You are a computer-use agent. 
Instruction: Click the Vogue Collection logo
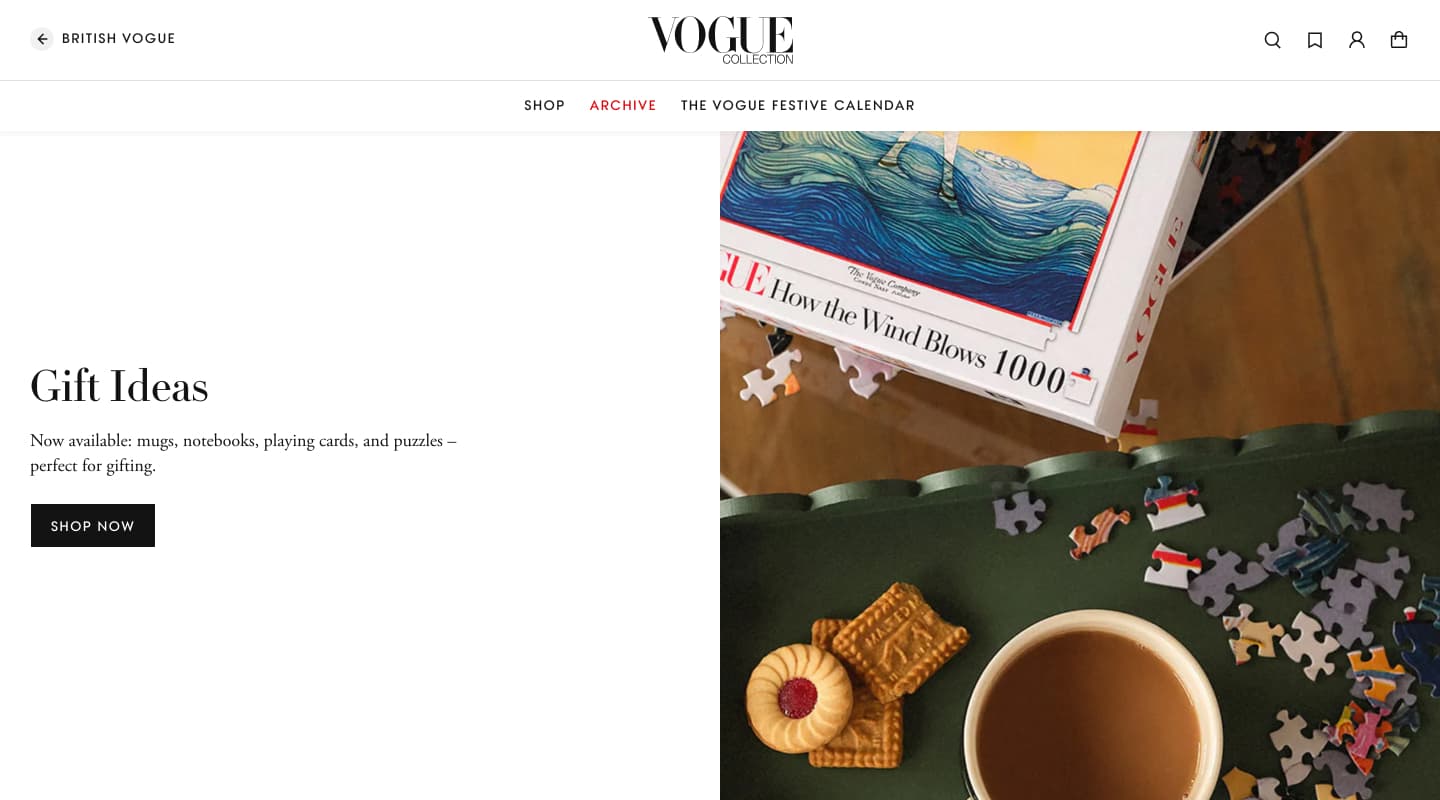click(x=721, y=40)
